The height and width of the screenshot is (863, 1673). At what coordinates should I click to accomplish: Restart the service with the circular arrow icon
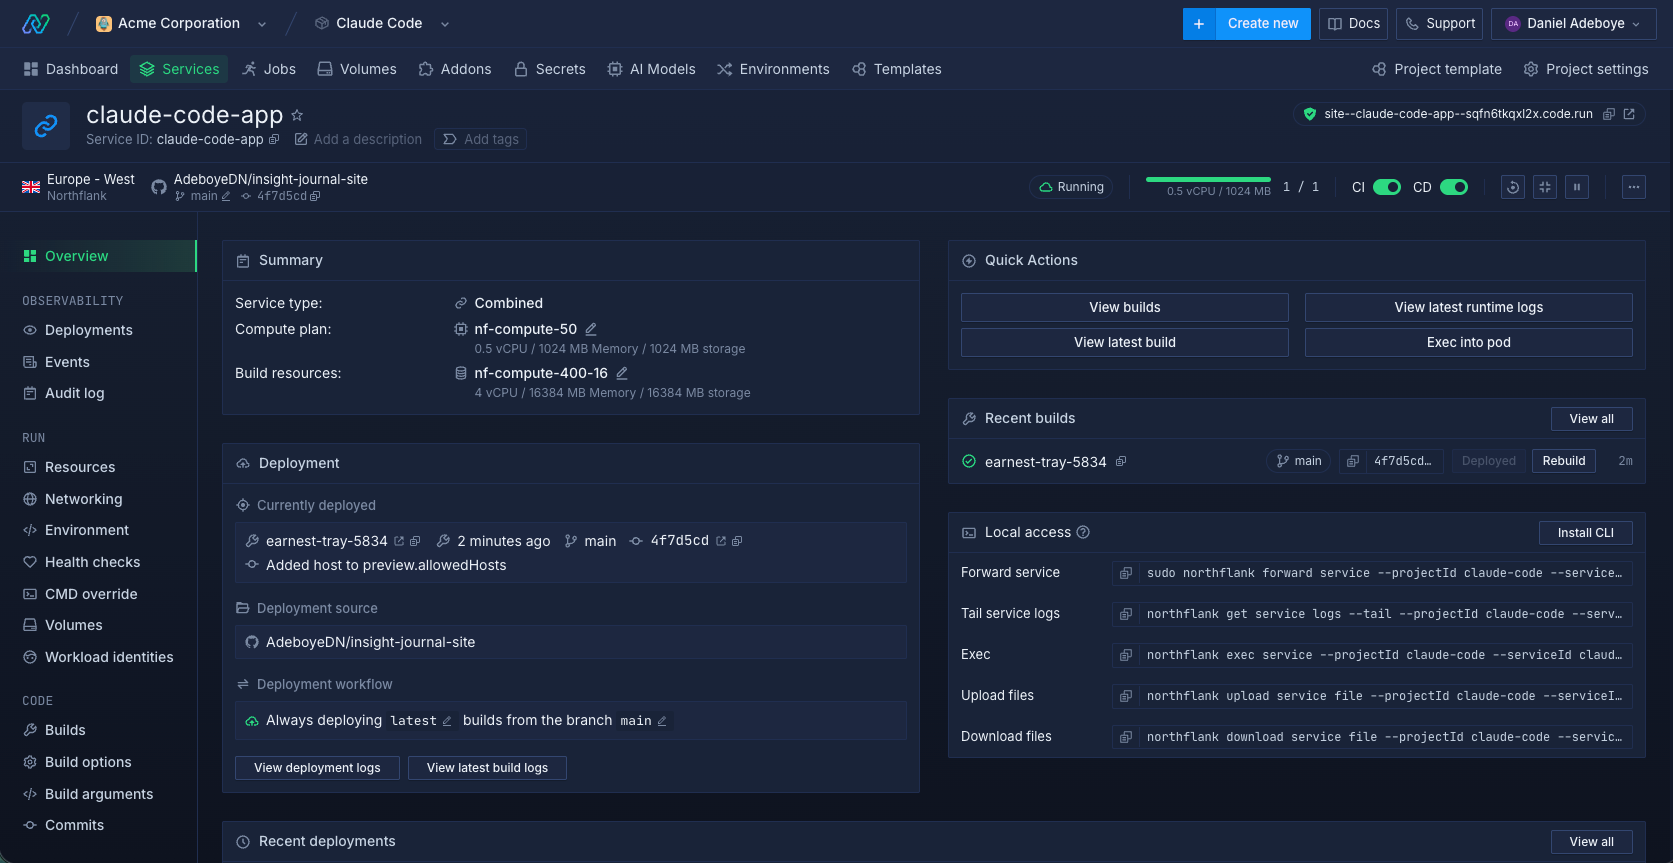point(1513,187)
